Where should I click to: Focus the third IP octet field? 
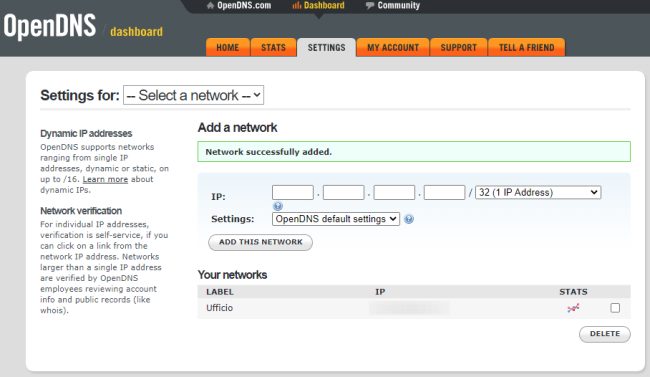pyautogui.click(x=394, y=192)
